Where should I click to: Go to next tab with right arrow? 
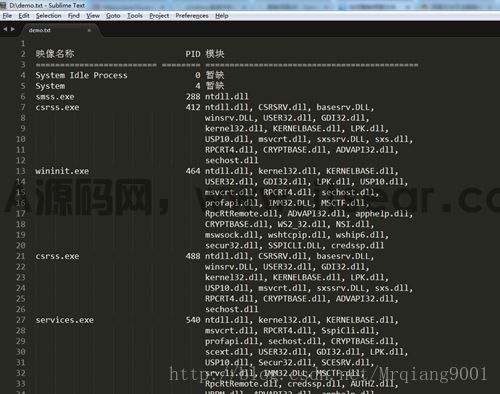(x=13, y=29)
